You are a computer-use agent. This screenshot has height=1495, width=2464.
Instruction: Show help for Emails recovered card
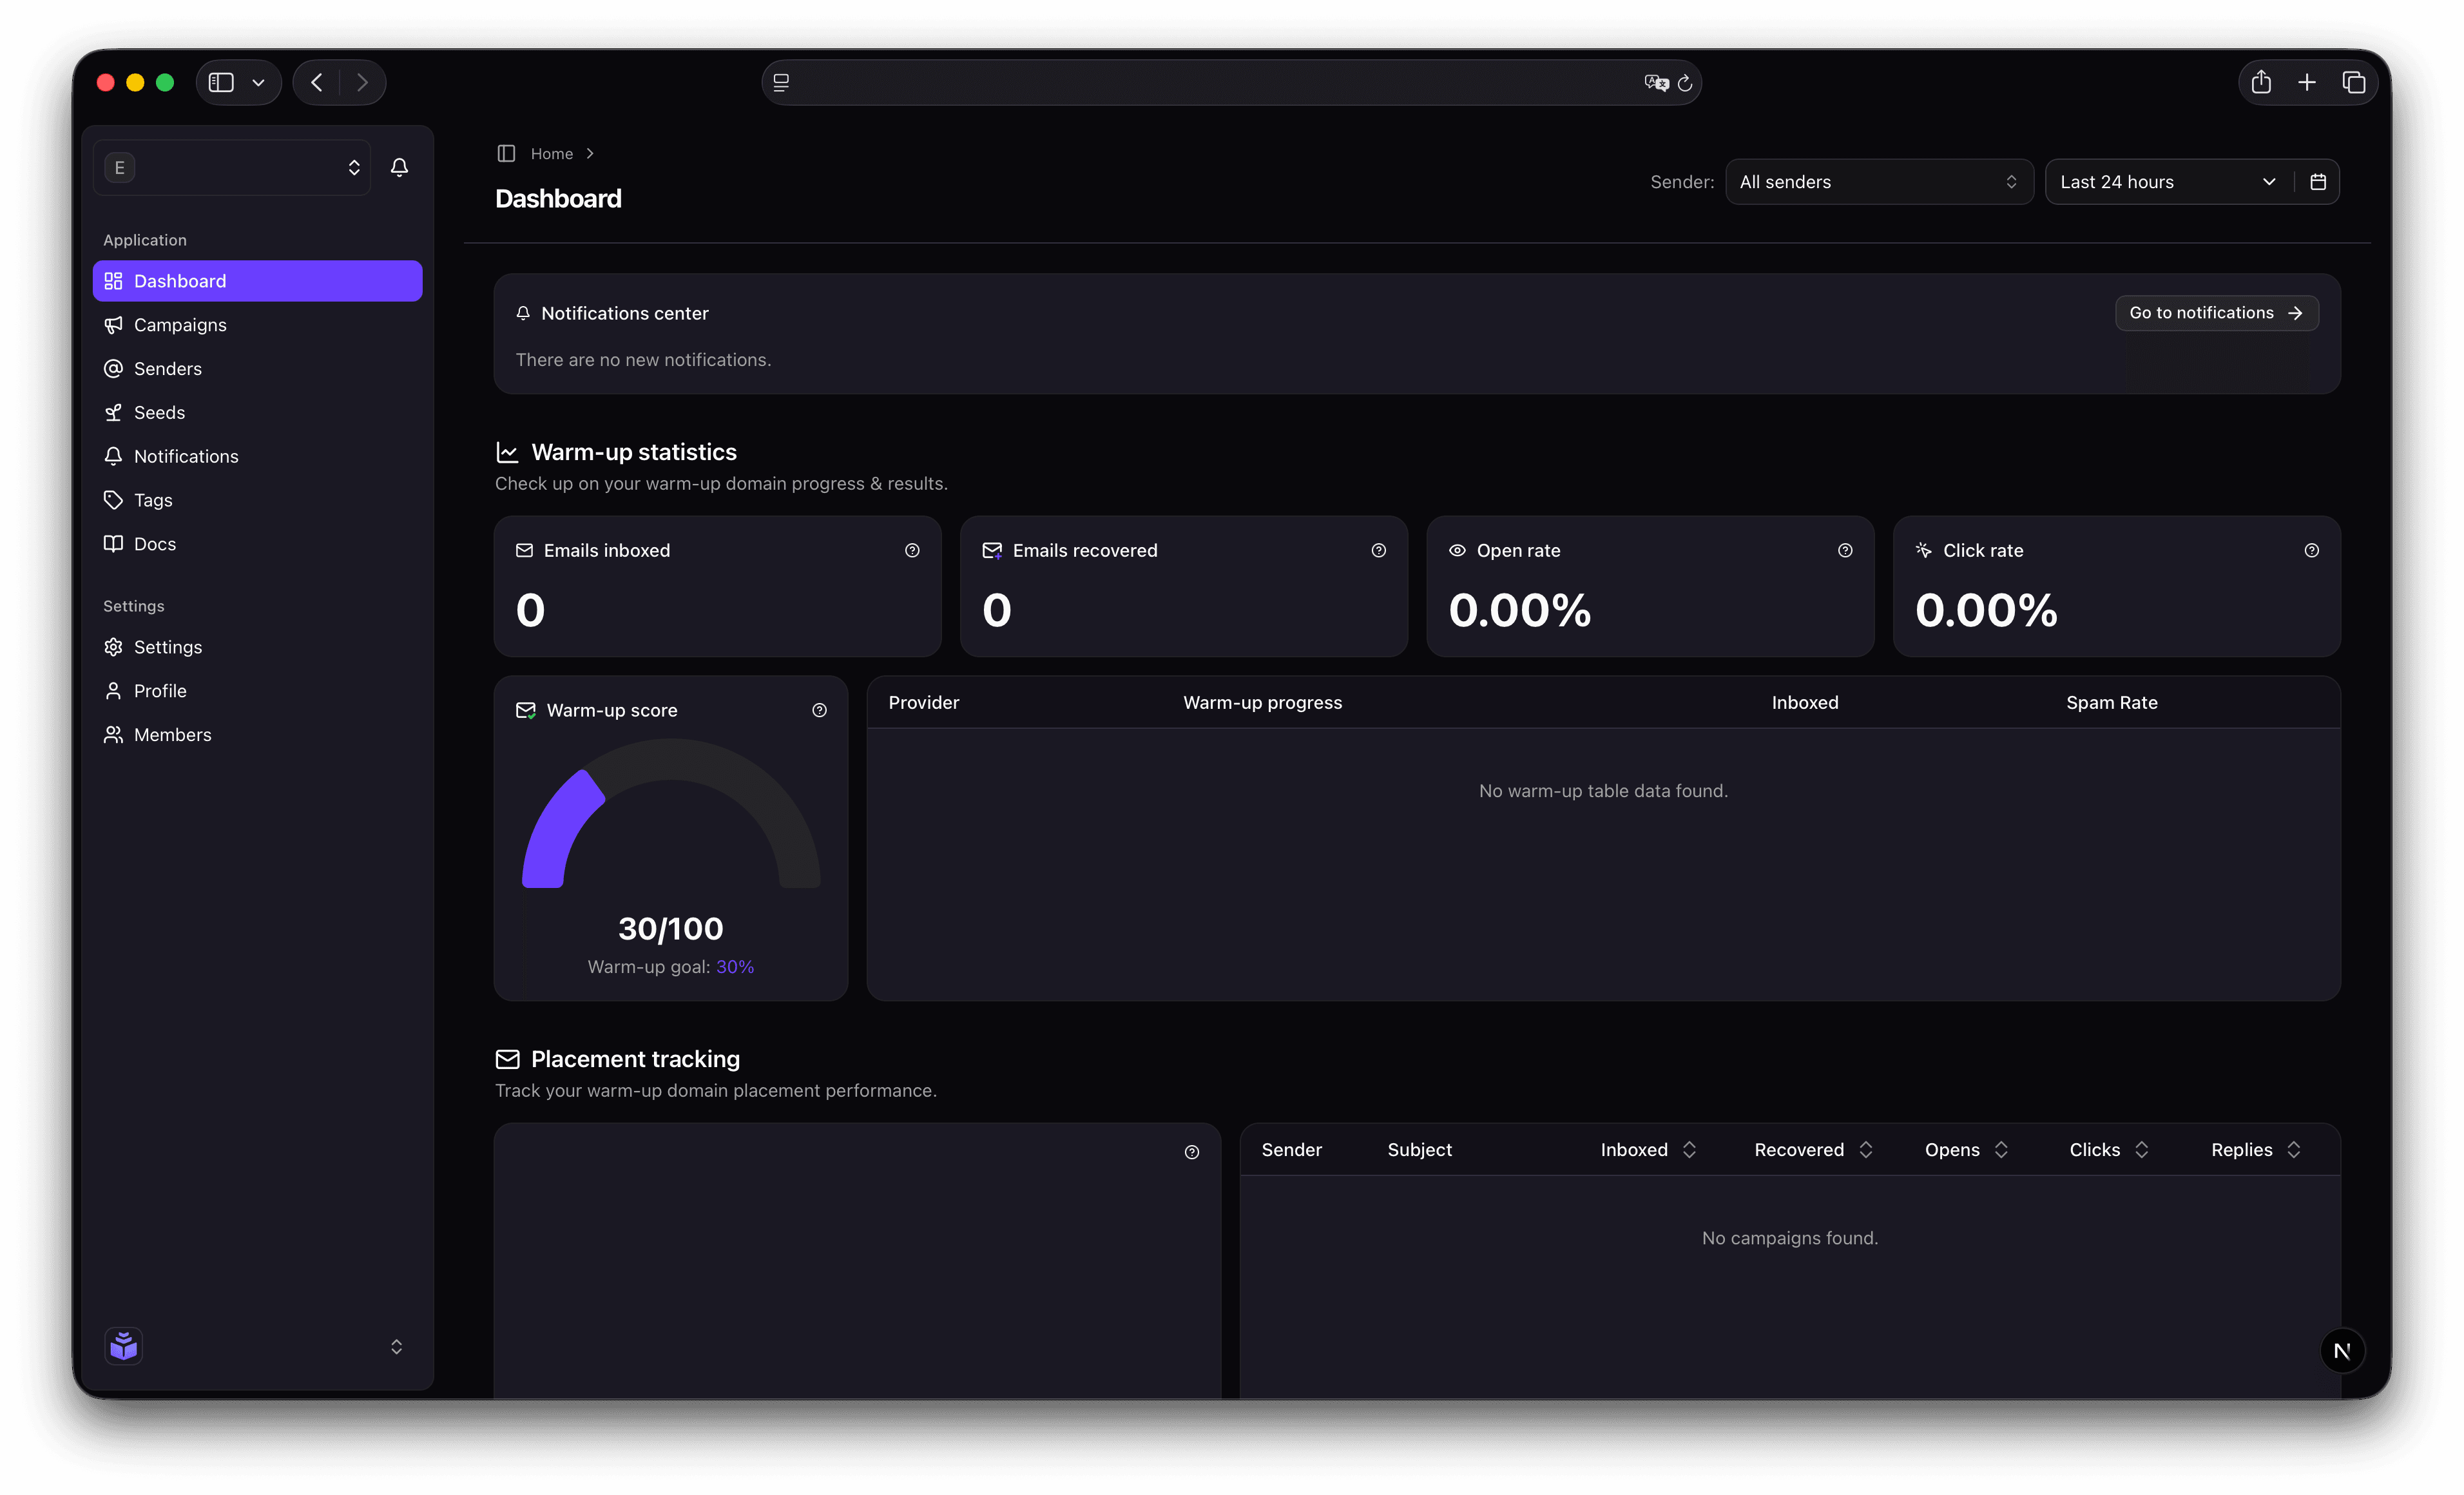pos(1378,550)
